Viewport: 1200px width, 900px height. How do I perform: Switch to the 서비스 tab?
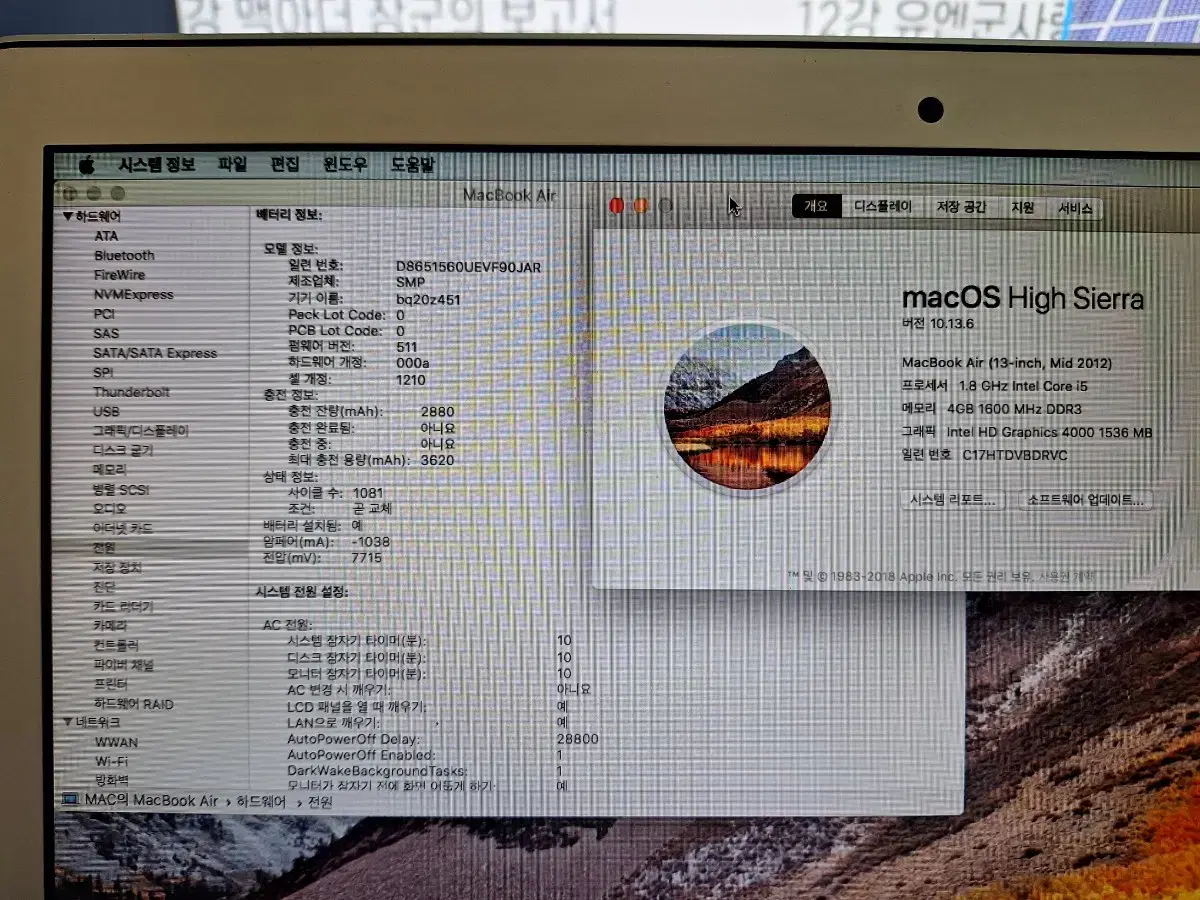click(x=1075, y=208)
